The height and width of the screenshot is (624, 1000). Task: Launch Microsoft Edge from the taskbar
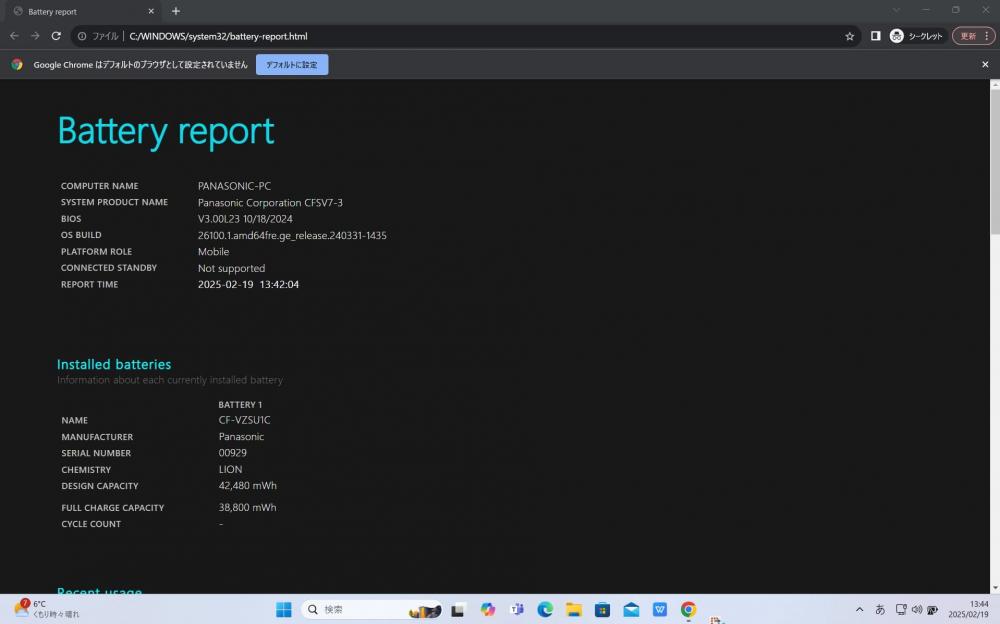pos(545,609)
